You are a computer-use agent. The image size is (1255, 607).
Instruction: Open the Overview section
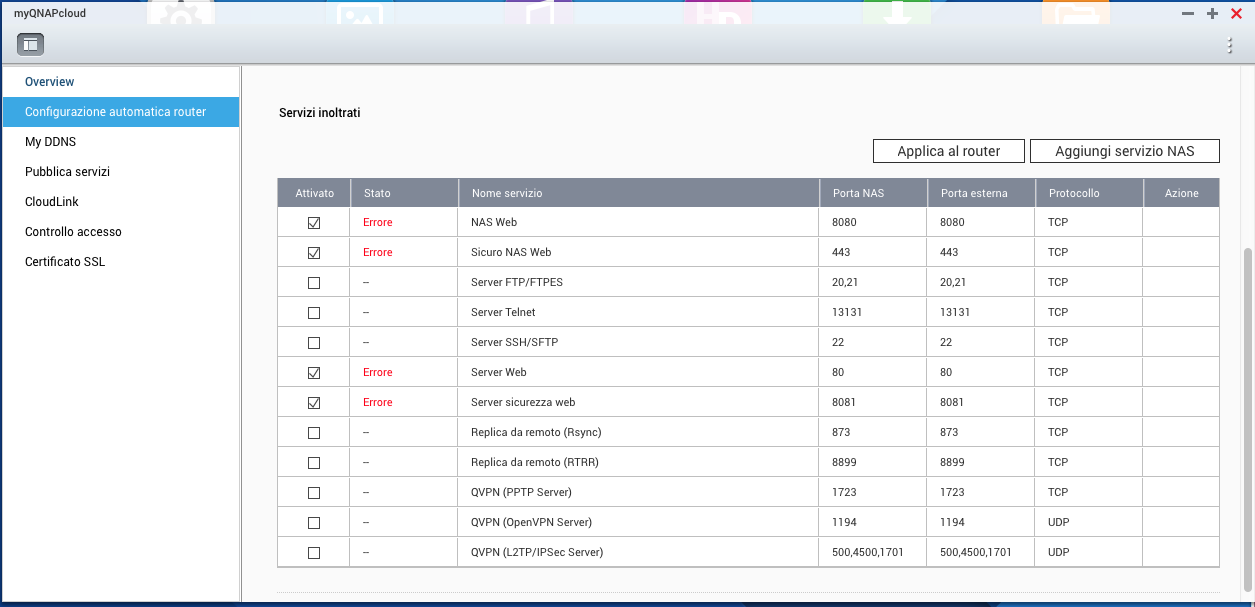(x=50, y=82)
